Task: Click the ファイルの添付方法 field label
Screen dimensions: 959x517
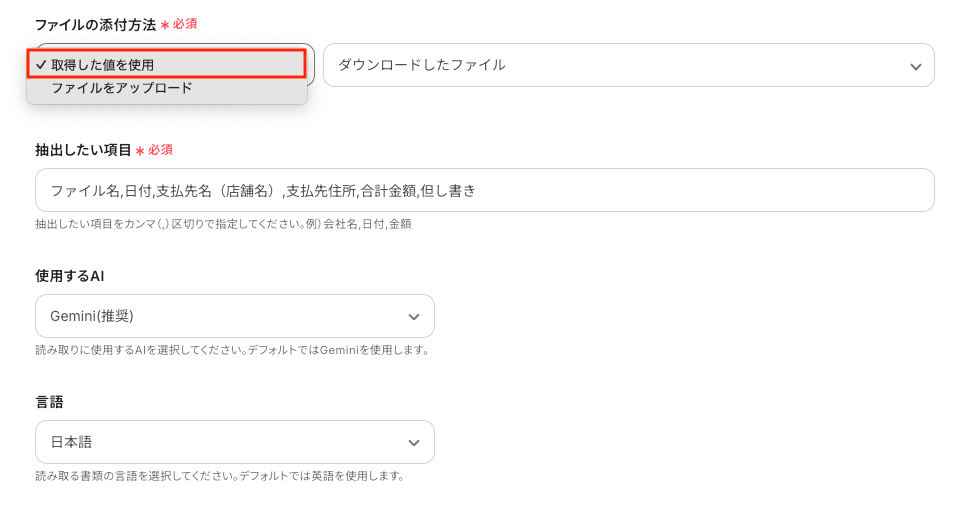Action: tap(95, 24)
